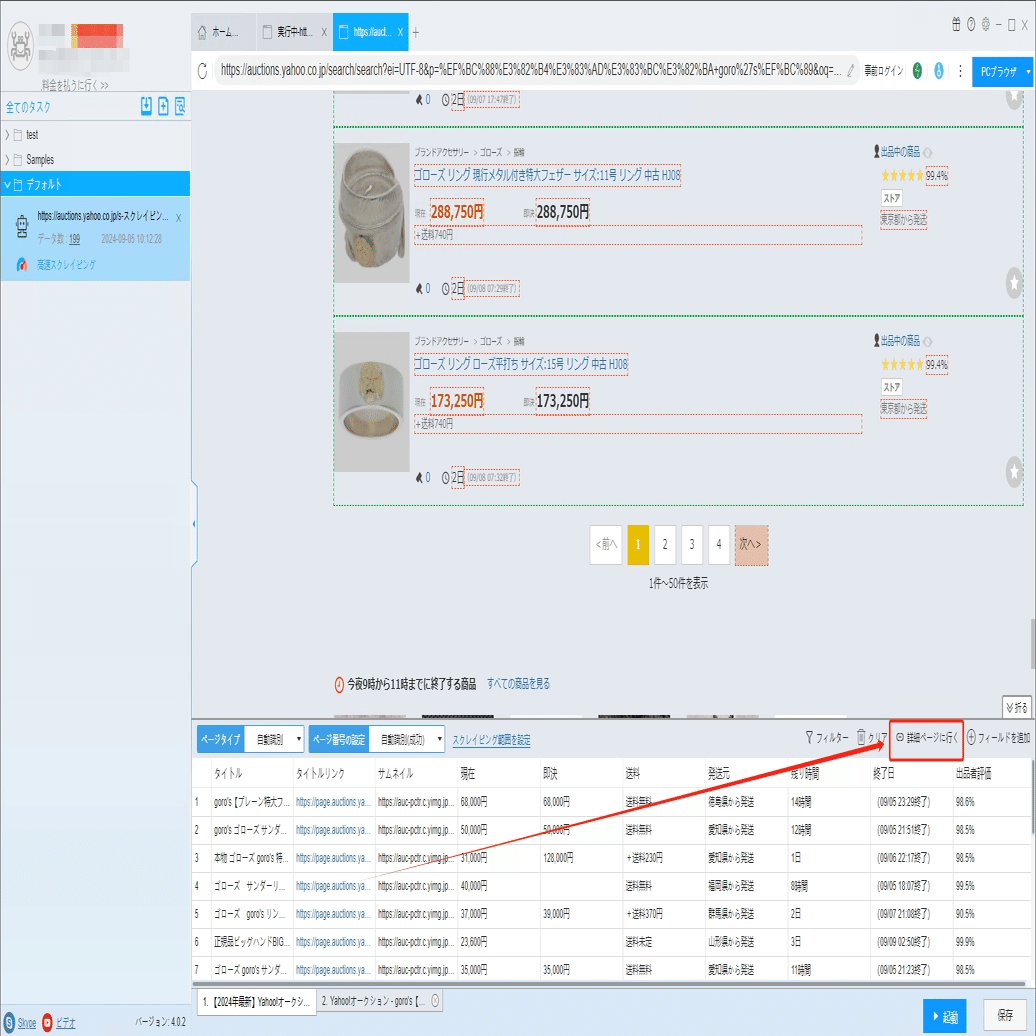1036x1036 pixels.
Task: Close the yahoo scraping task item
Action: pyautogui.click(x=178, y=217)
